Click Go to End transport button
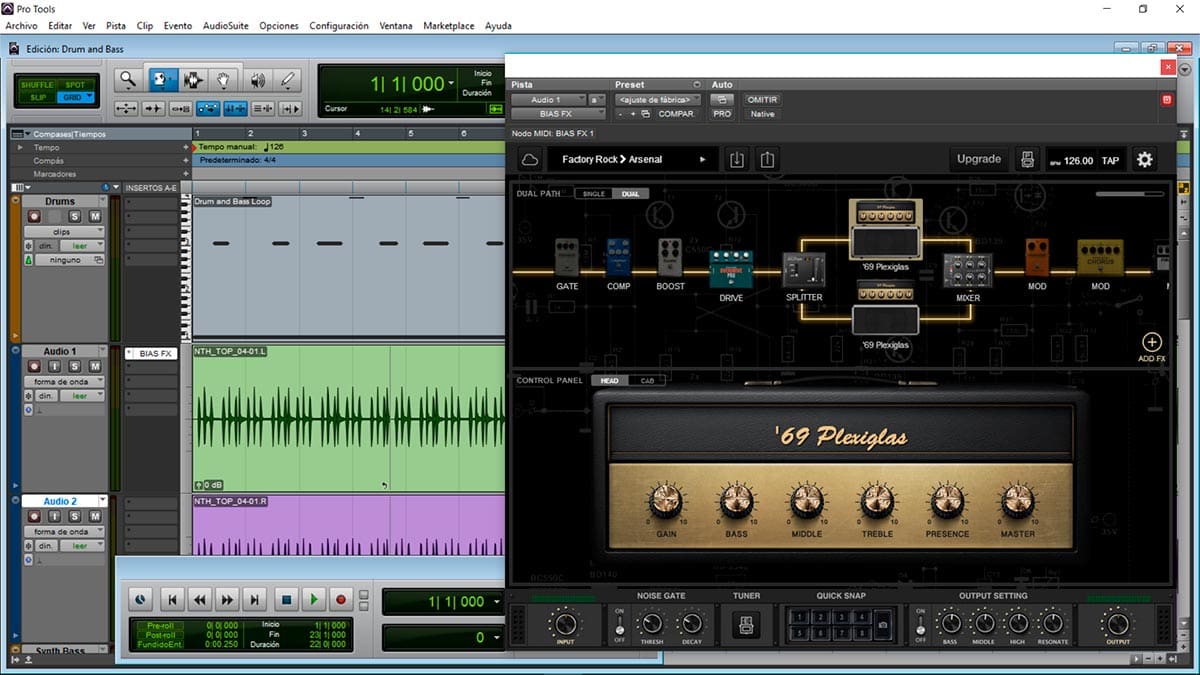This screenshot has height=675, width=1200. click(255, 600)
